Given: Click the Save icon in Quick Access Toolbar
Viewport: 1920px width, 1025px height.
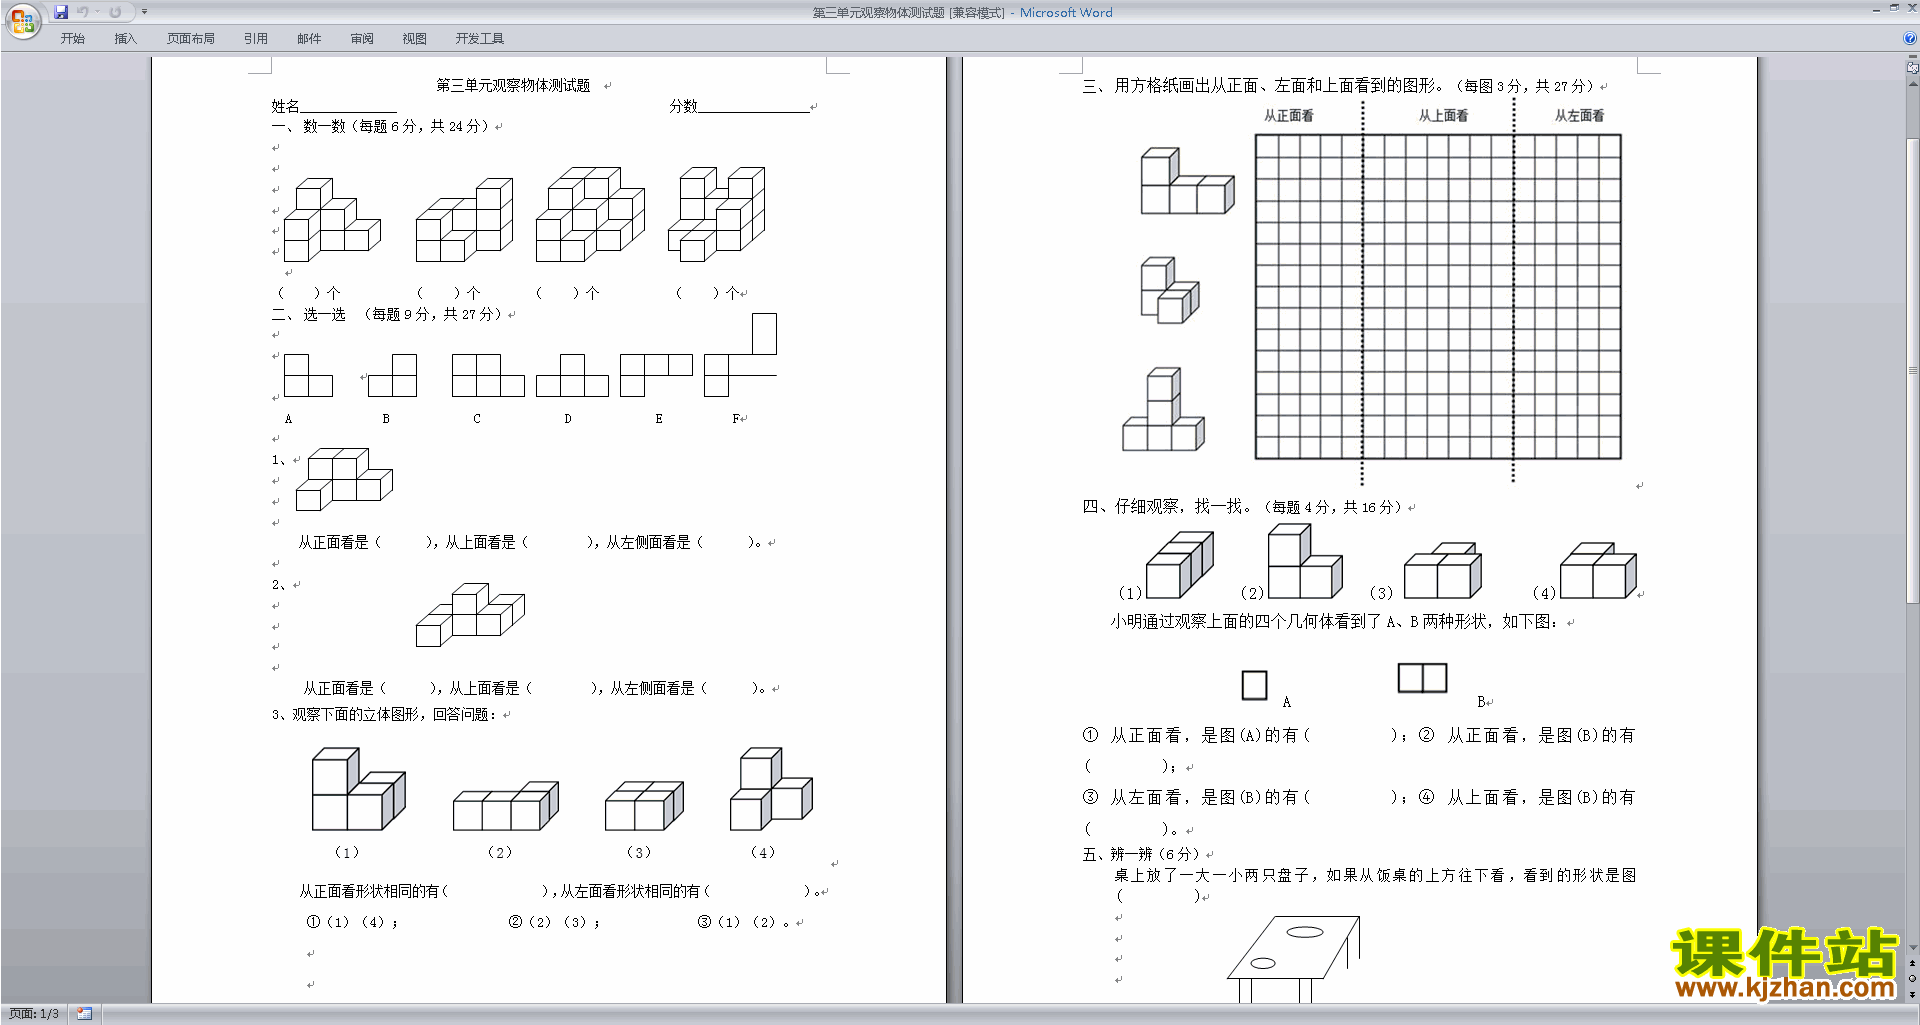Looking at the screenshot, I should (61, 12).
